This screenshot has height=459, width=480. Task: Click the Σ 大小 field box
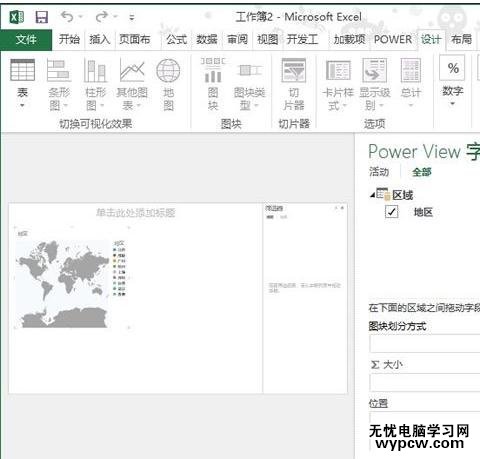[425, 382]
